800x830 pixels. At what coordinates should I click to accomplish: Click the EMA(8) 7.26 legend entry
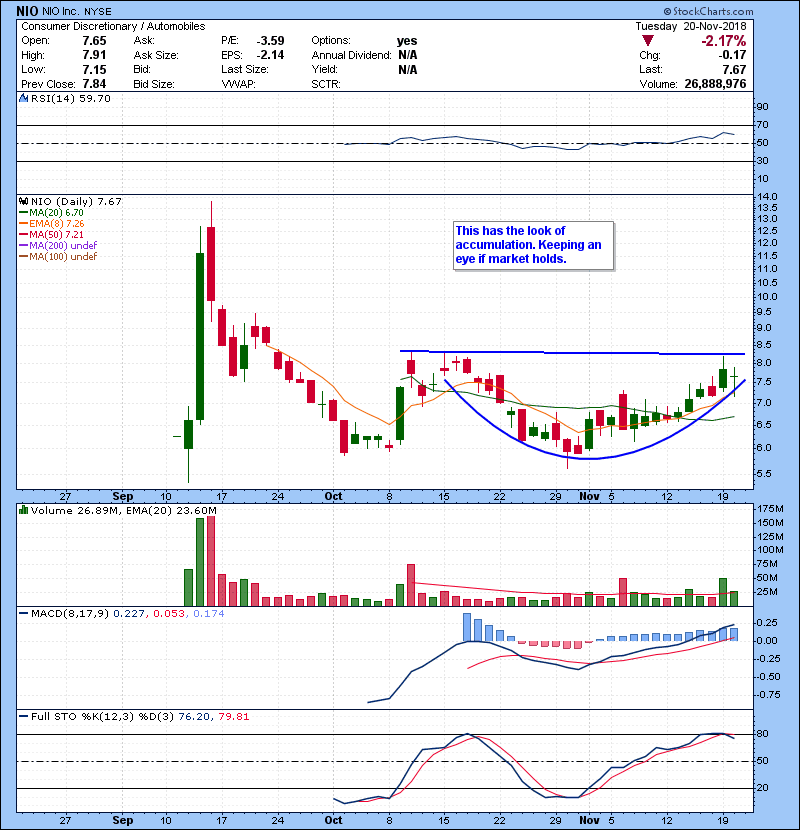pyautogui.click(x=52, y=224)
